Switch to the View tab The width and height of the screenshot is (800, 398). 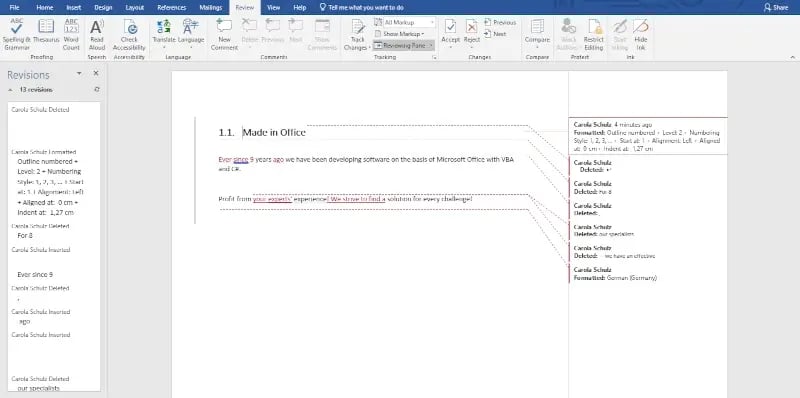tap(273, 8)
